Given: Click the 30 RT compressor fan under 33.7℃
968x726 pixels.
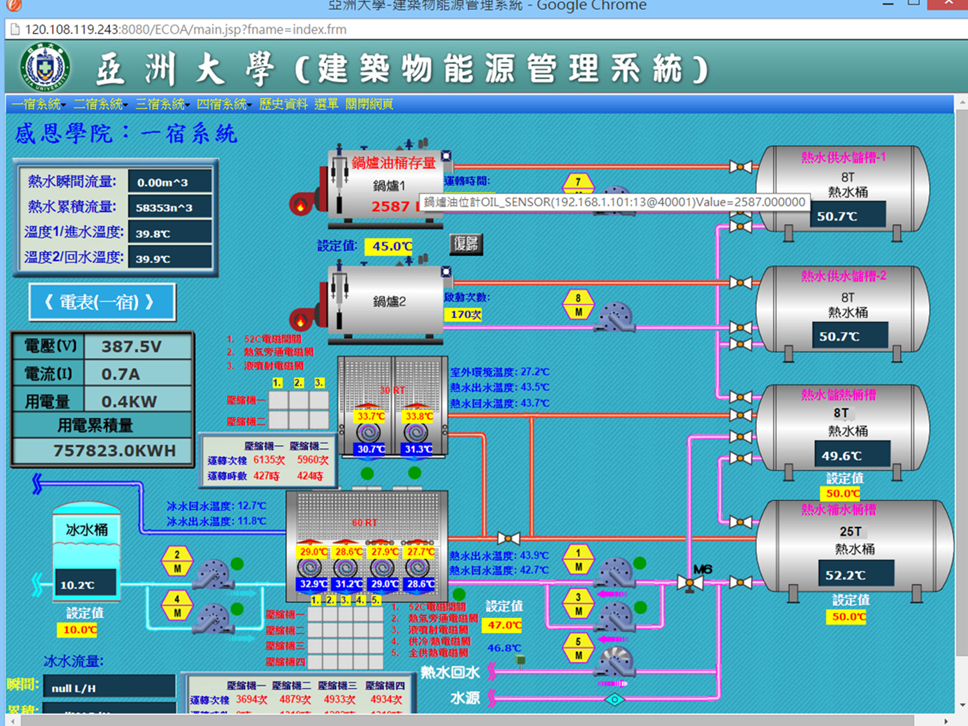Looking at the screenshot, I should coord(369,433).
